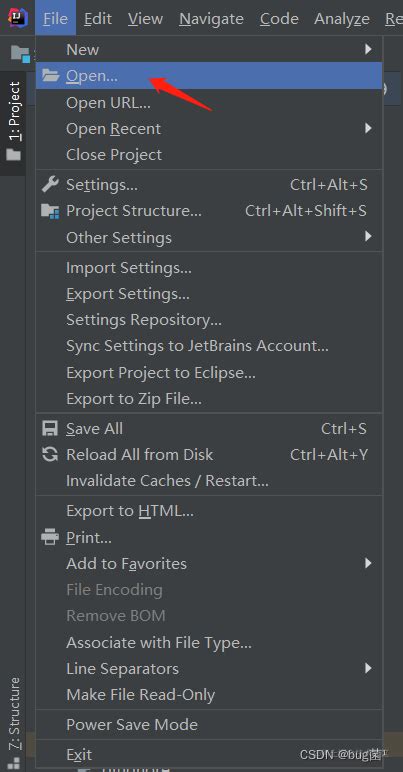Click the Reload All from Disk refresh icon
403x772 pixels.
(50, 454)
